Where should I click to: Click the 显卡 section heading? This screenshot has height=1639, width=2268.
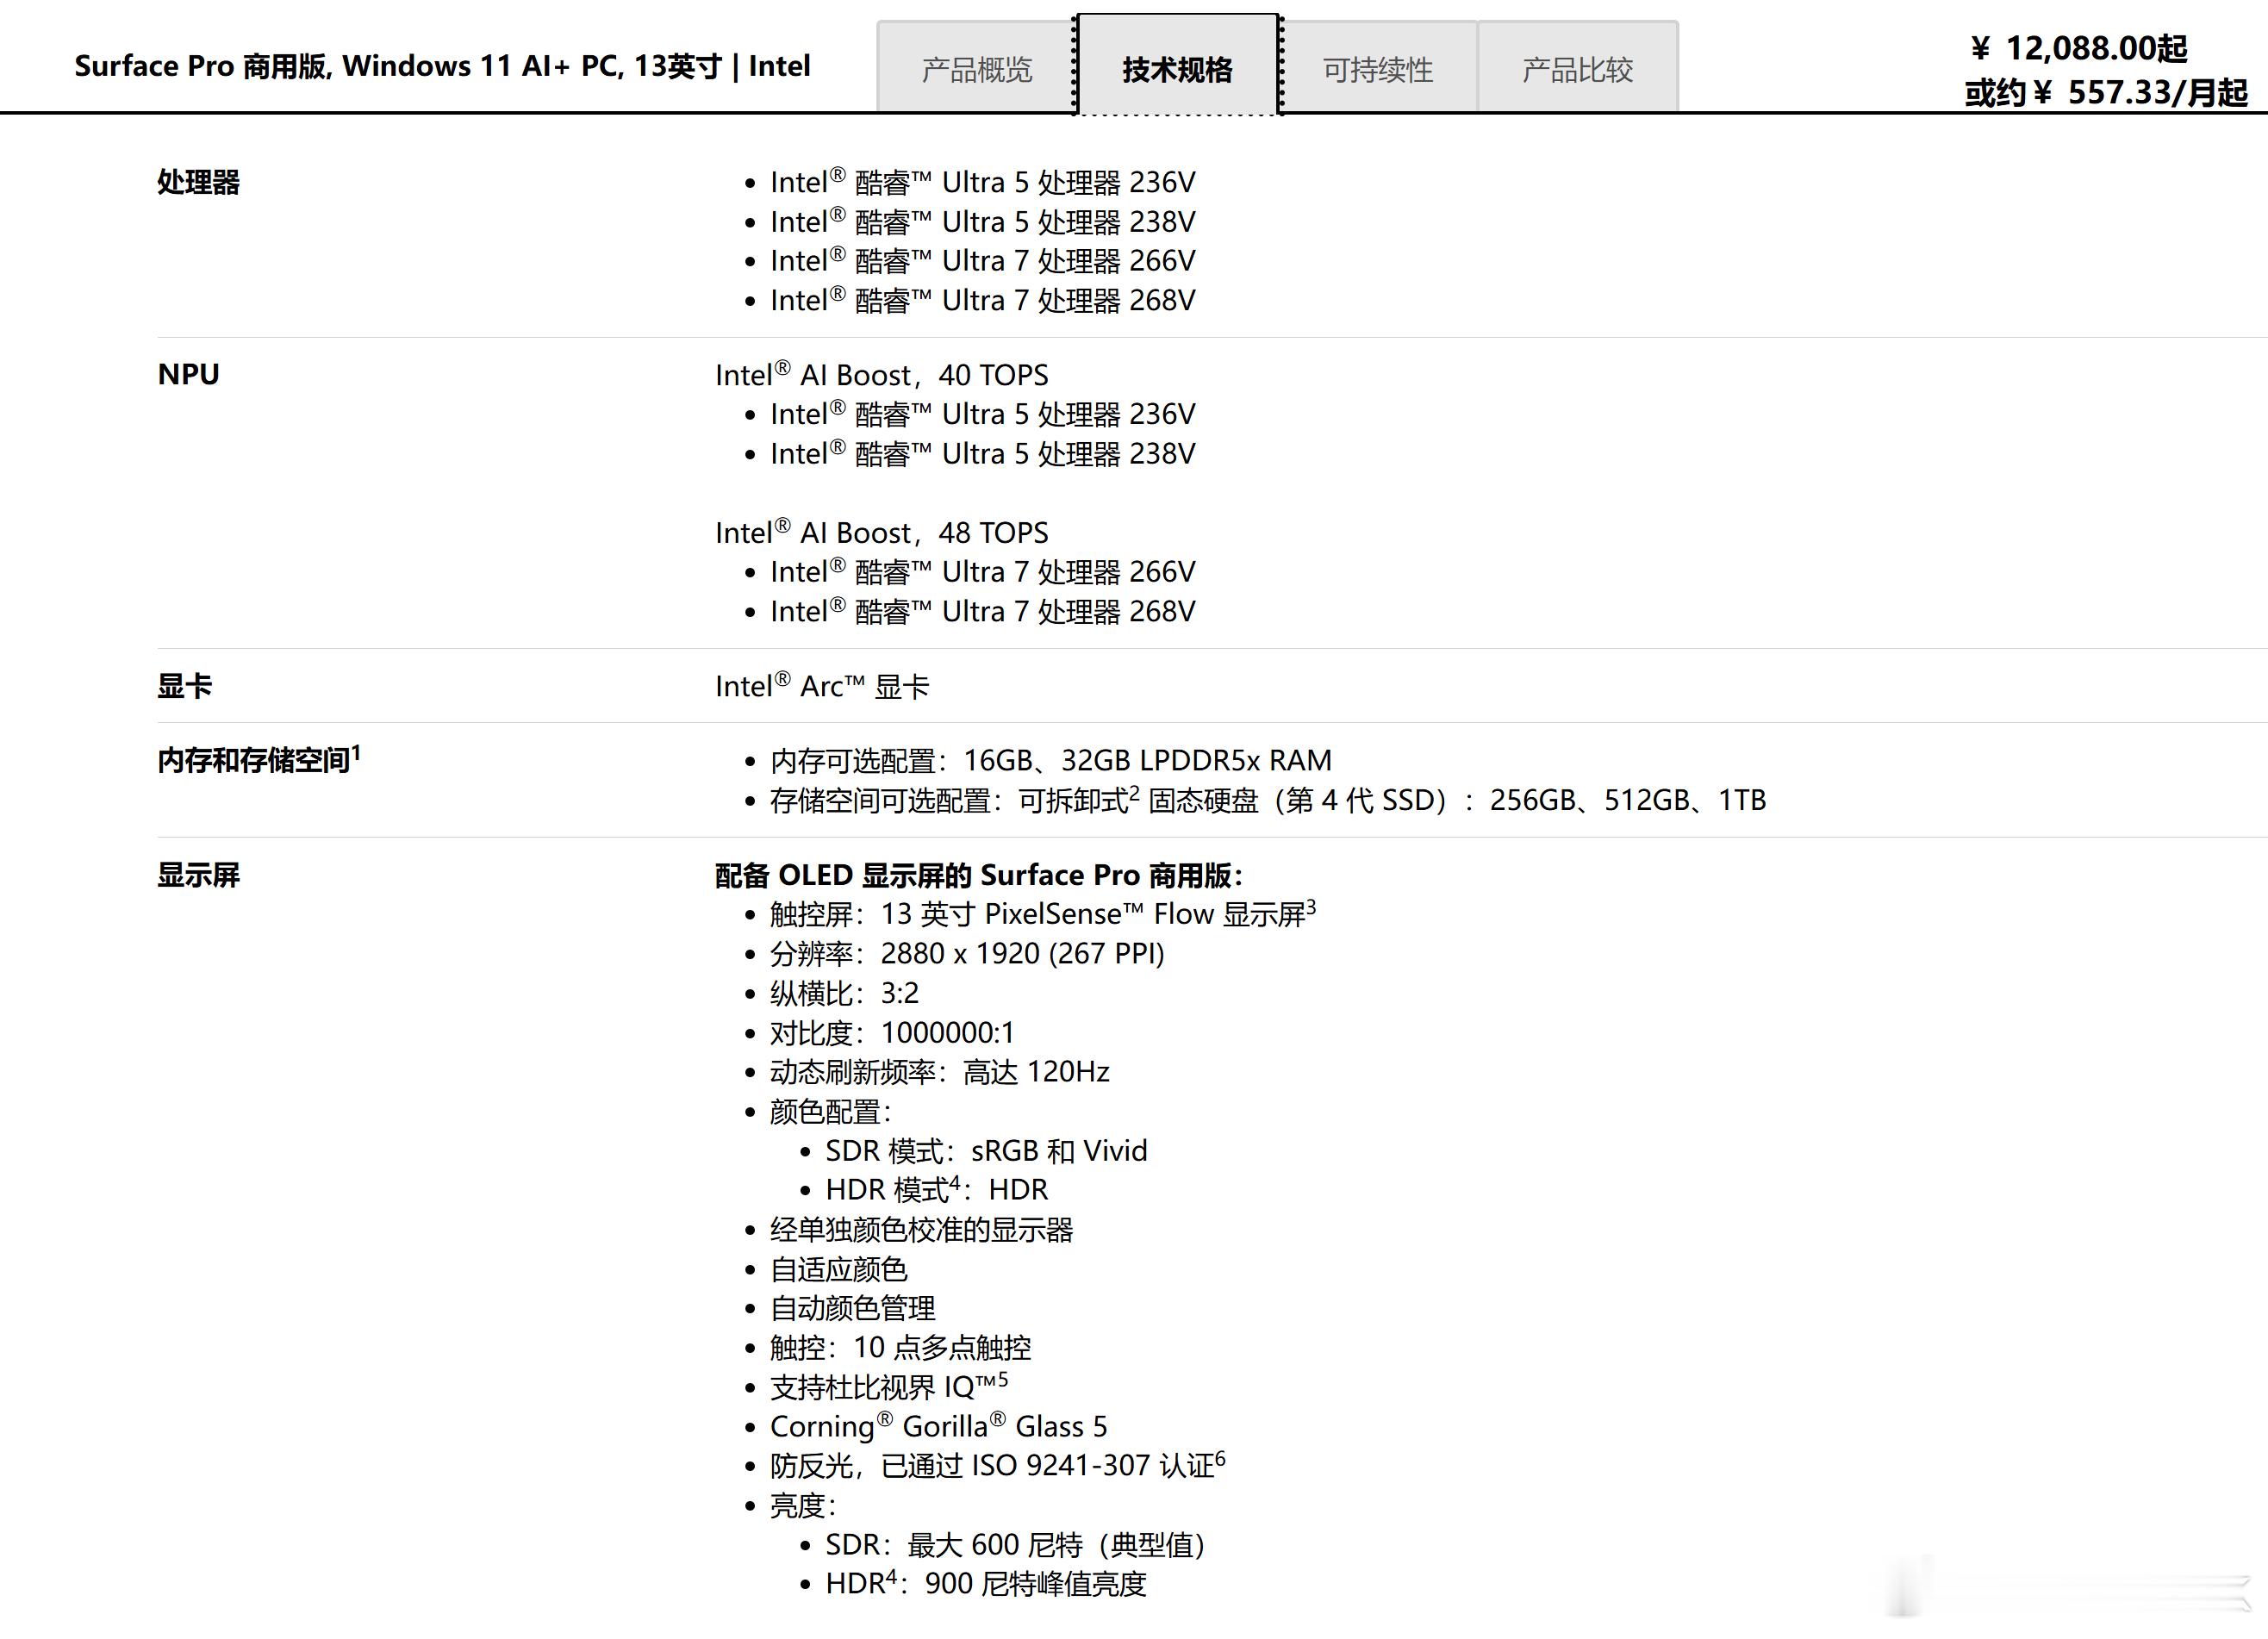[184, 686]
